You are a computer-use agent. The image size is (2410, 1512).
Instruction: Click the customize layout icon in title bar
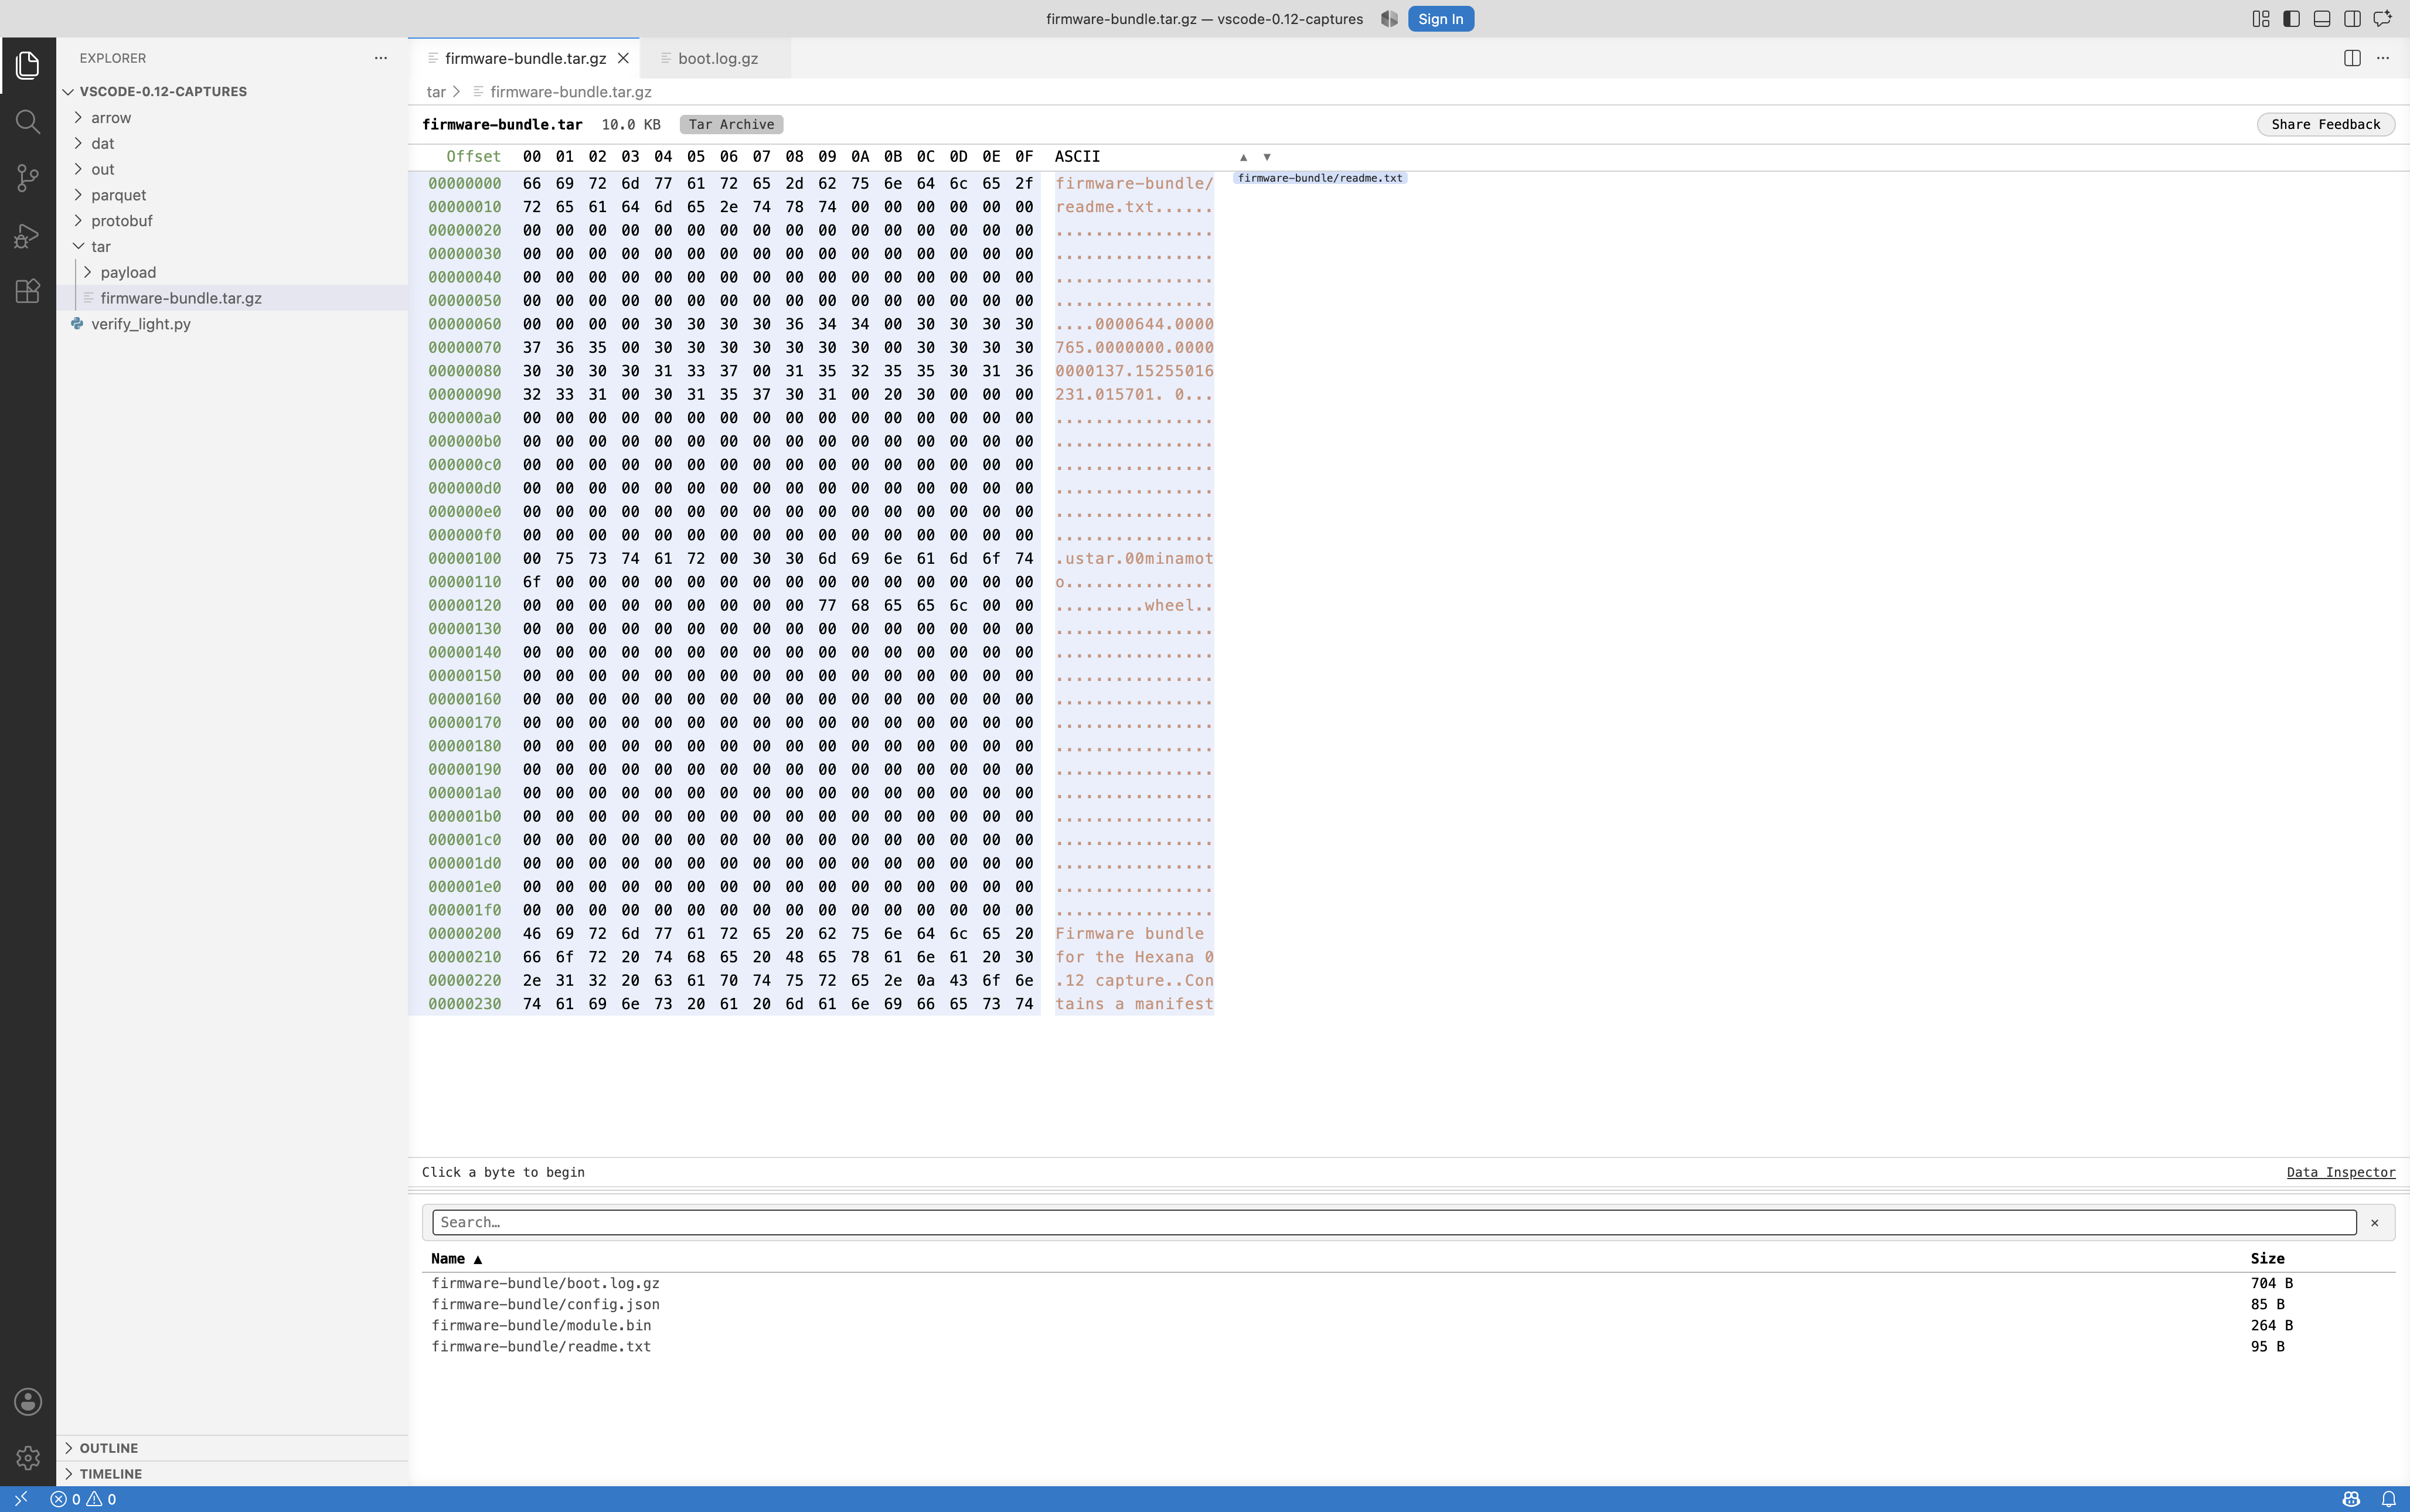pyautogui.click(x=2260, y=19)
